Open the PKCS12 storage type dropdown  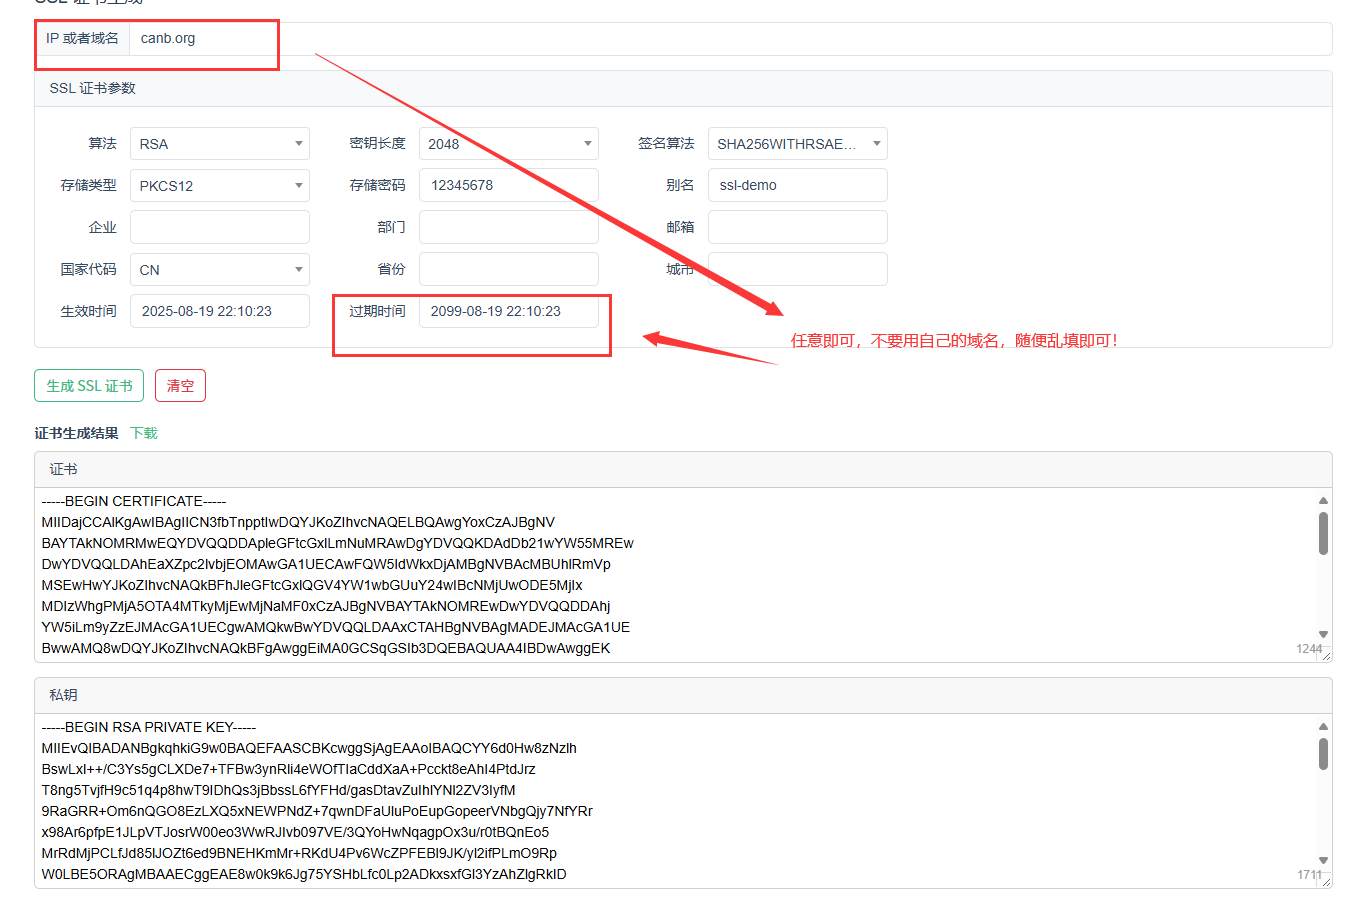pyautogui.click(x=219, y=186)
